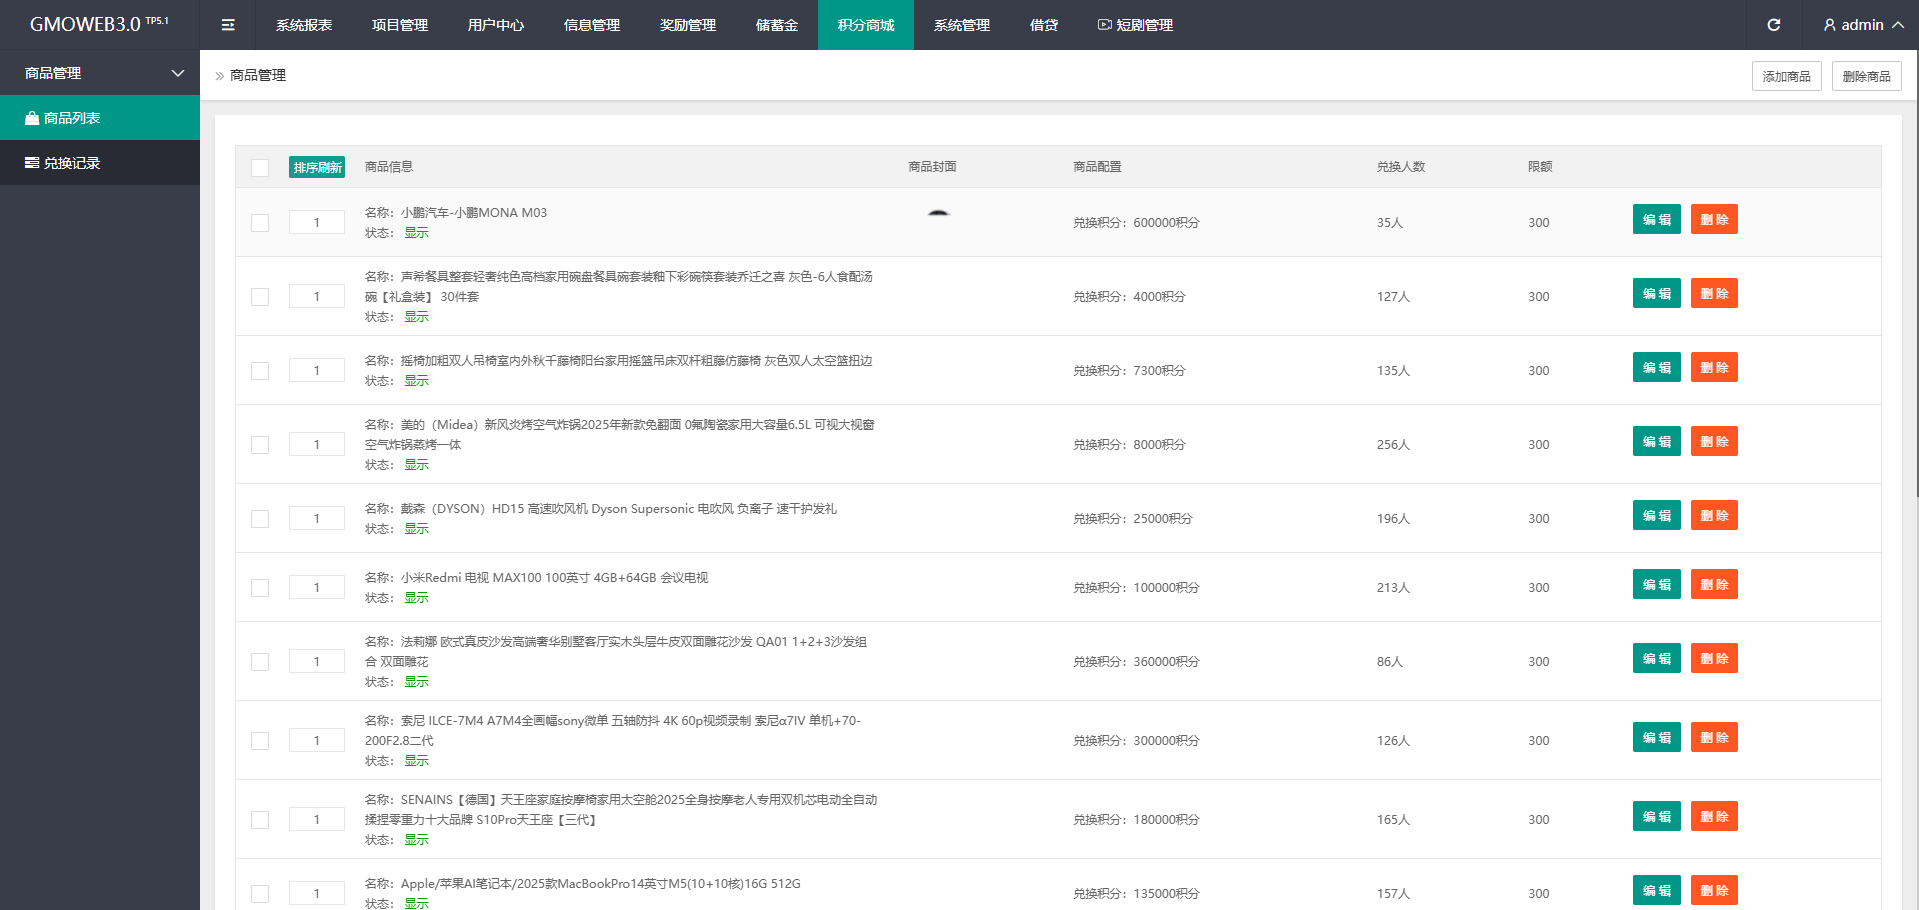
Task: Click sort order field for 索尼 ILCE-7M4
Action: (x=317, y=741)
